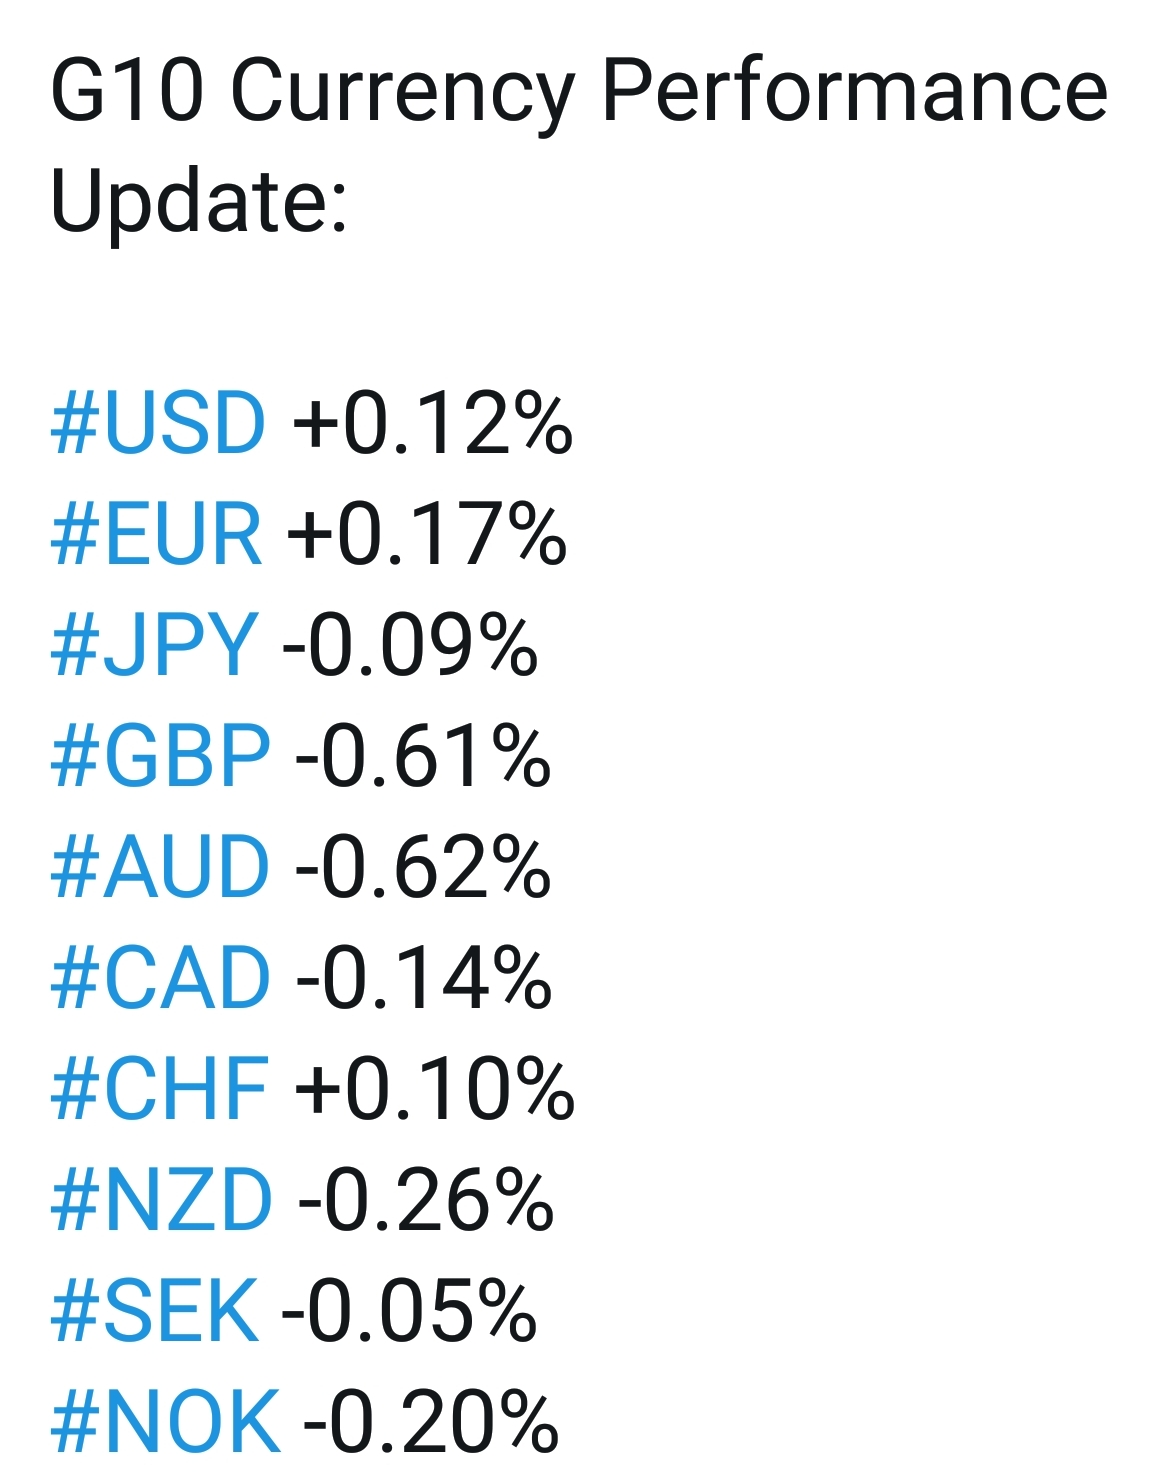The width and height of the screenshot is (1155, 1480).
Task: Click the AUD -0.62% value
Action: click(x=423, y=867)
